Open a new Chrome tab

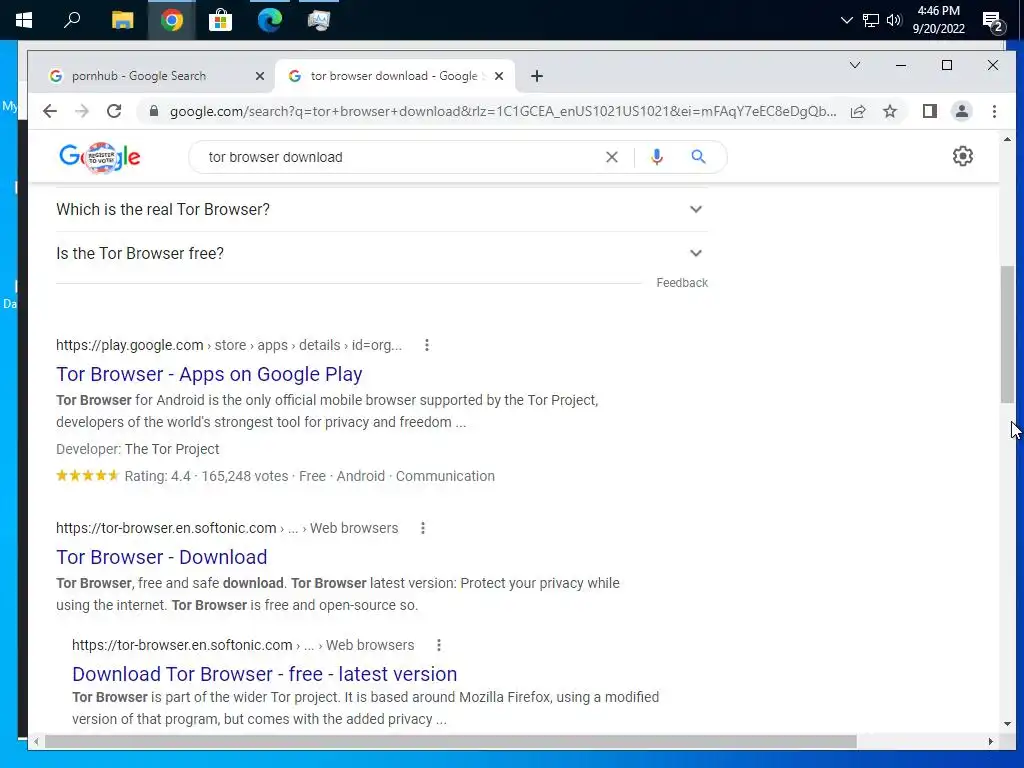537,76
